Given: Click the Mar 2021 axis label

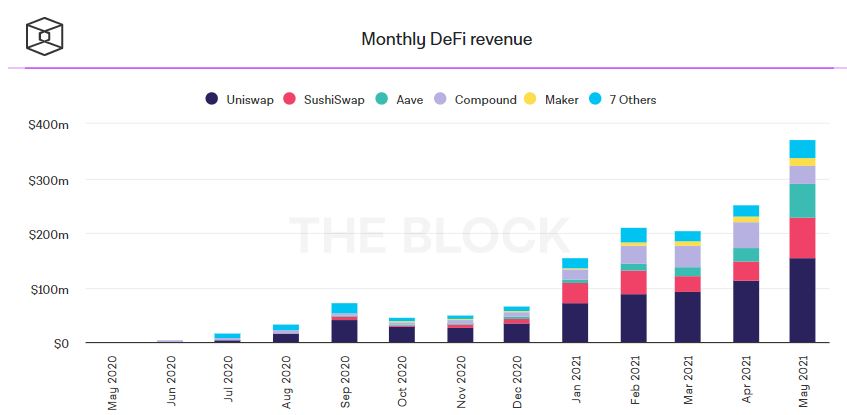Looking at the screenshot, I should [x=689, y=382].
